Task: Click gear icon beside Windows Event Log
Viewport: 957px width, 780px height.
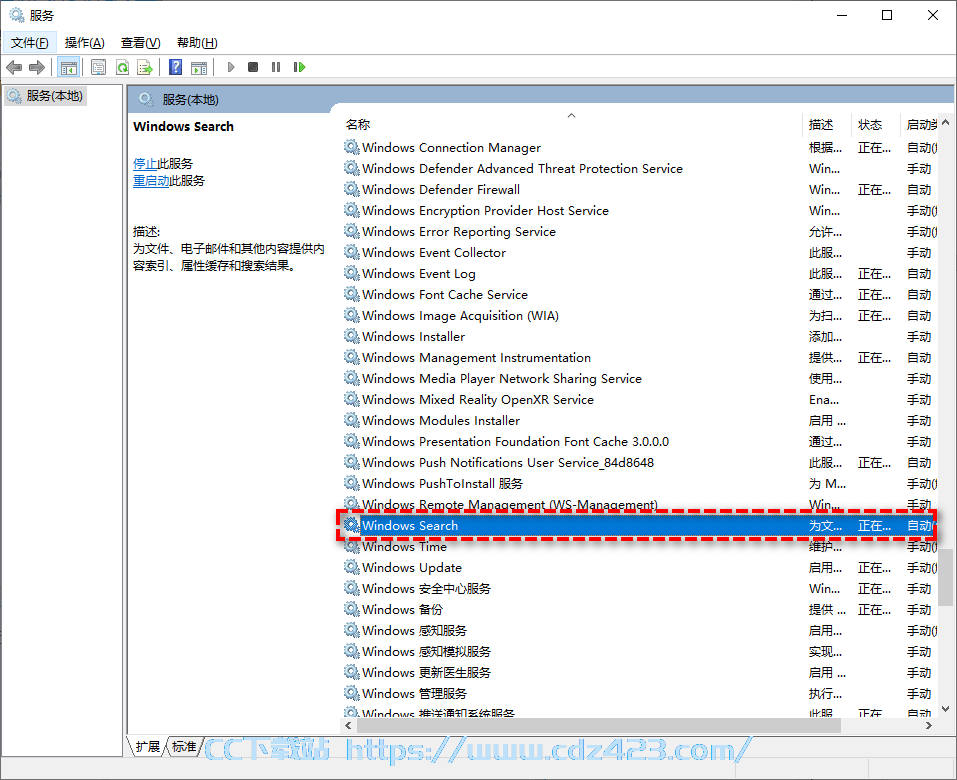Action: [352, 273]
